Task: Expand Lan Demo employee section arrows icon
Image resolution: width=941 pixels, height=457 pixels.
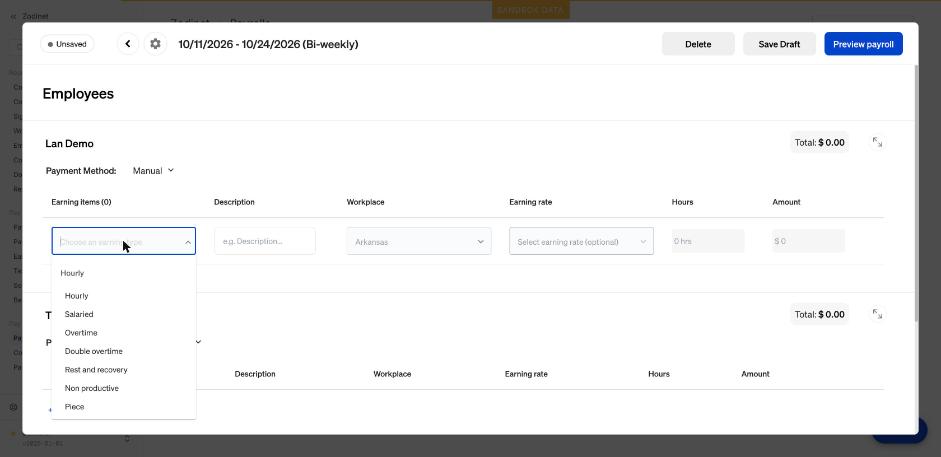Action: tap(877, 142)
